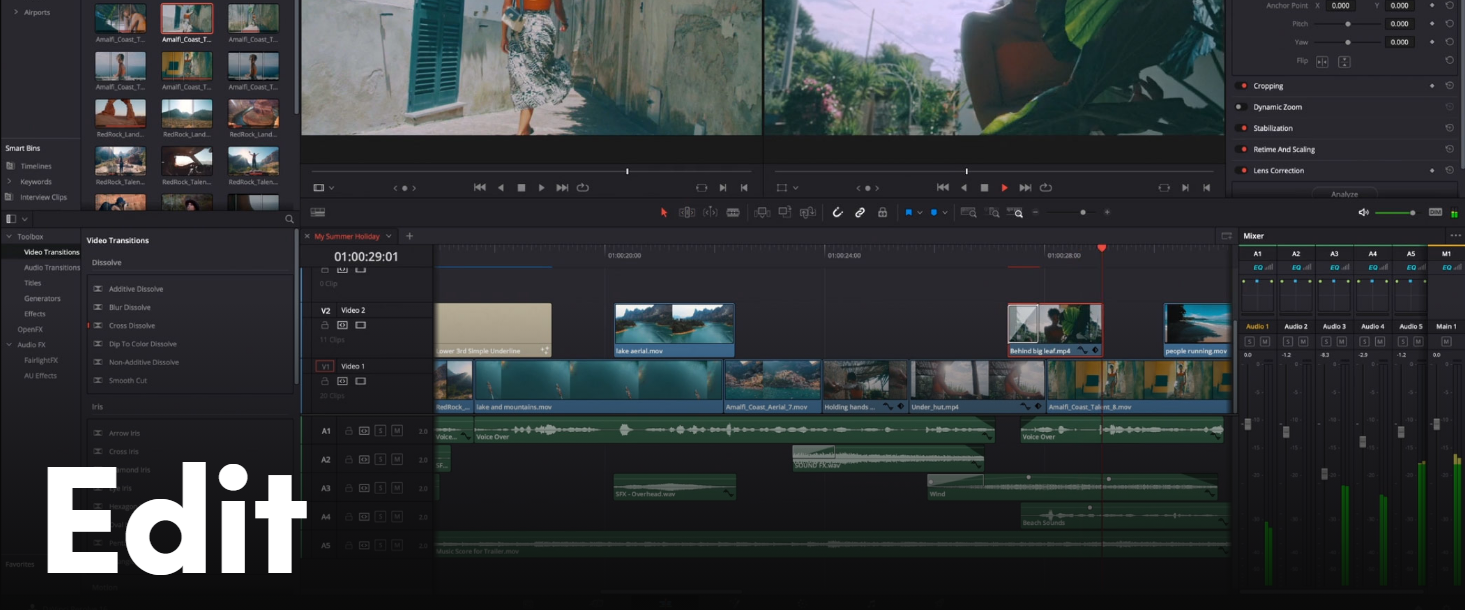Adjust the timeline zoom slider
The height and width of the screenshot is (610, 1465).
pyautogui.click(x=1082, y=212)
